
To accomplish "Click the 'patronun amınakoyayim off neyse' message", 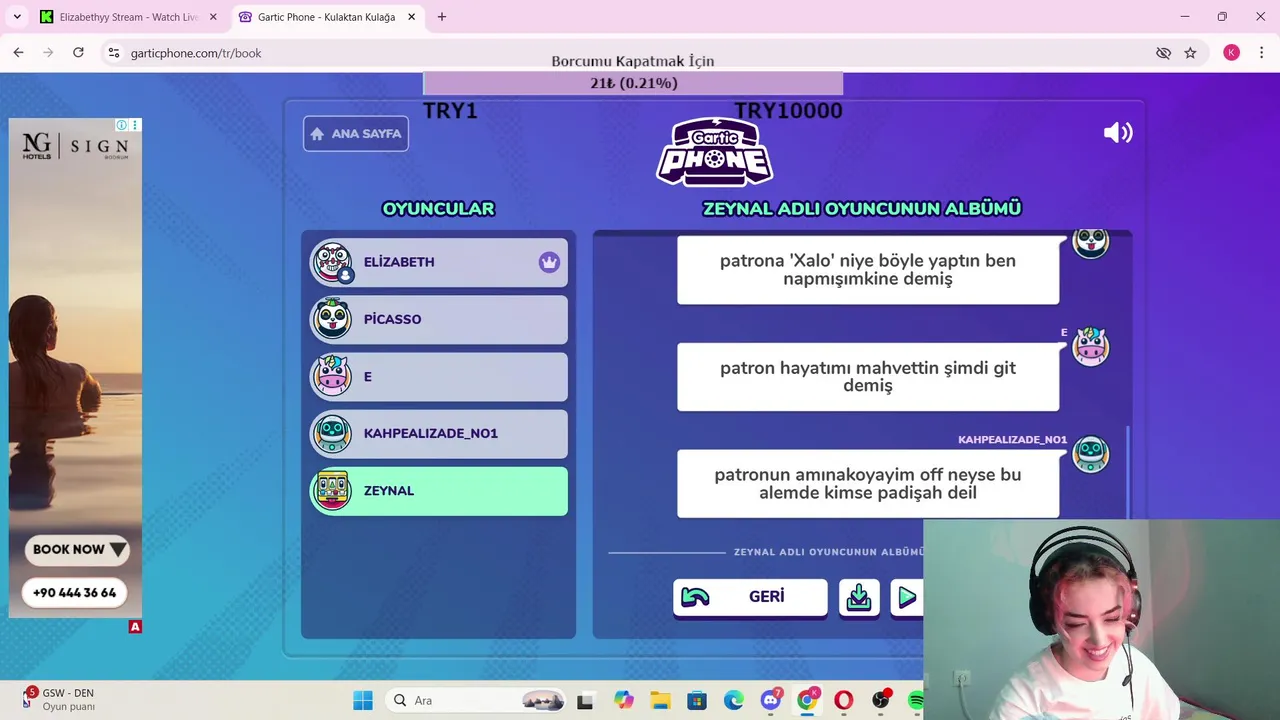I will point(868,484).
